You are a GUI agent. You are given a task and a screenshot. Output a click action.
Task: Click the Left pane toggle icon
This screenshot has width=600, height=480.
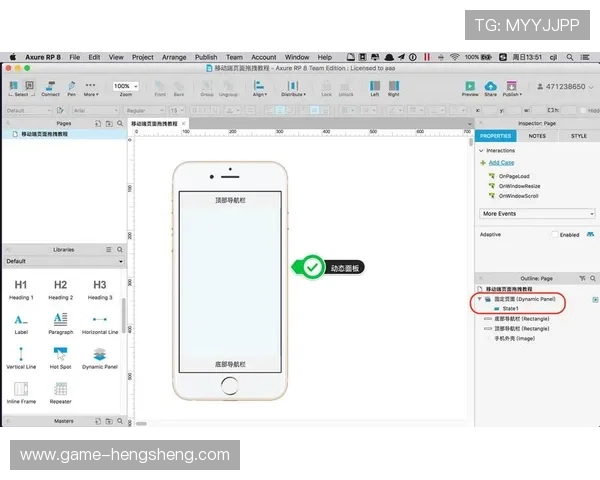[375, 89]
